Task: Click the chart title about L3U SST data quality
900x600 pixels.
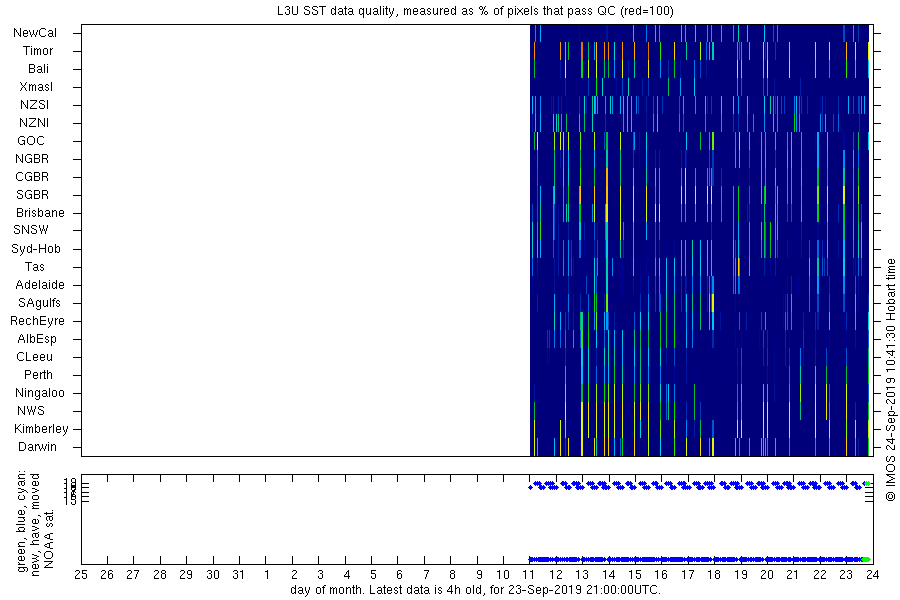Action: click(x=475, y=11)
